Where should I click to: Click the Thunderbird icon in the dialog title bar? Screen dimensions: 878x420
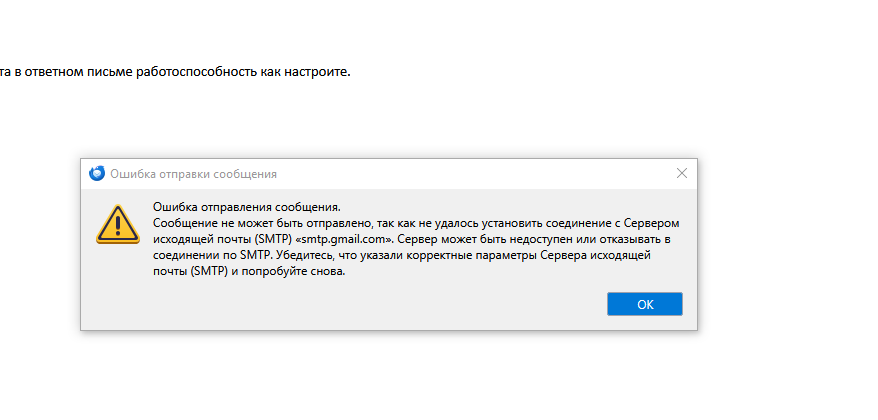97,173
